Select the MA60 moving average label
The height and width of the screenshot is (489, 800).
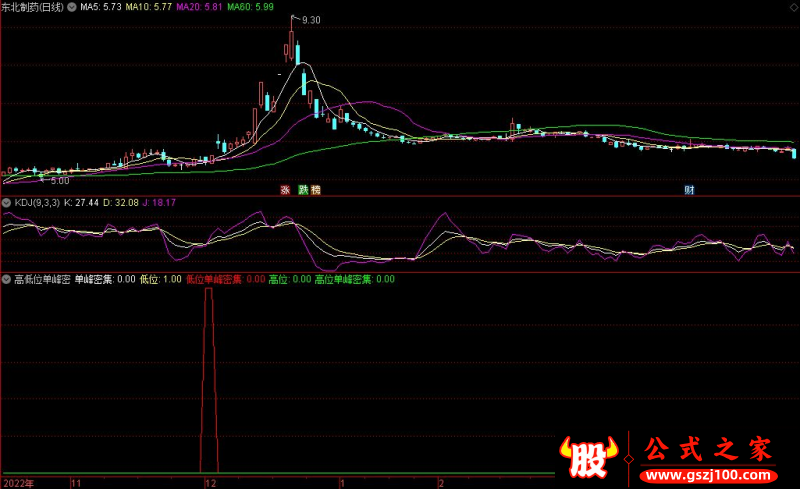(249, 7)
